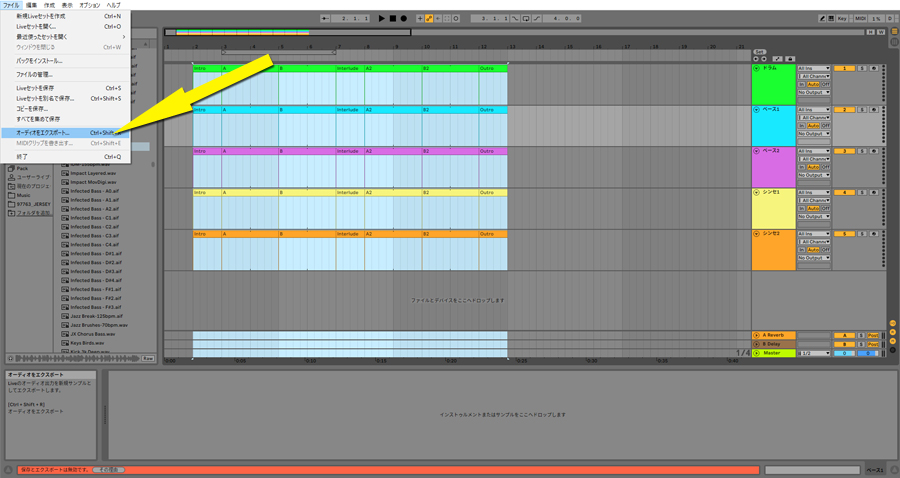Click the MIDI Arrangement Overdub plus icon
900x478 pixels.
(x=420, y=18)
